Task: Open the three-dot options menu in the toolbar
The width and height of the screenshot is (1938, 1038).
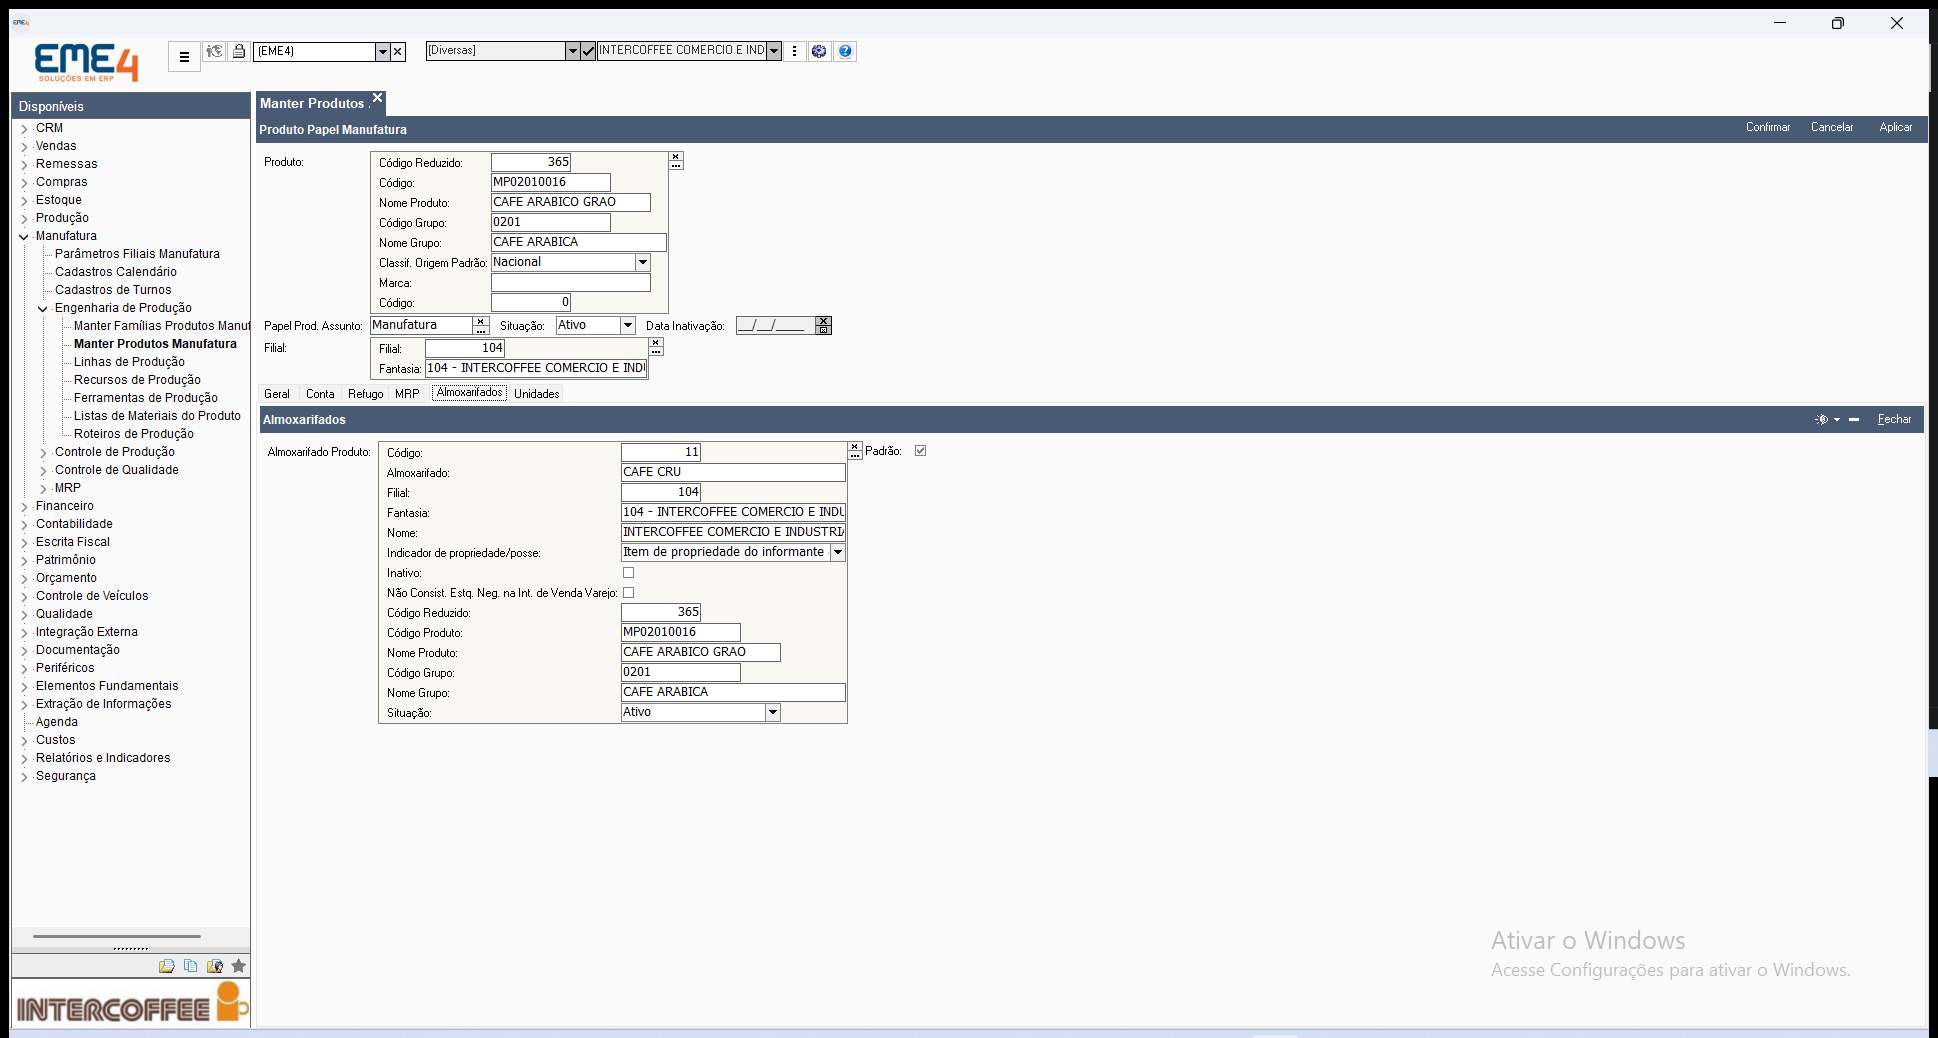Action: click(x=795, y=51)
